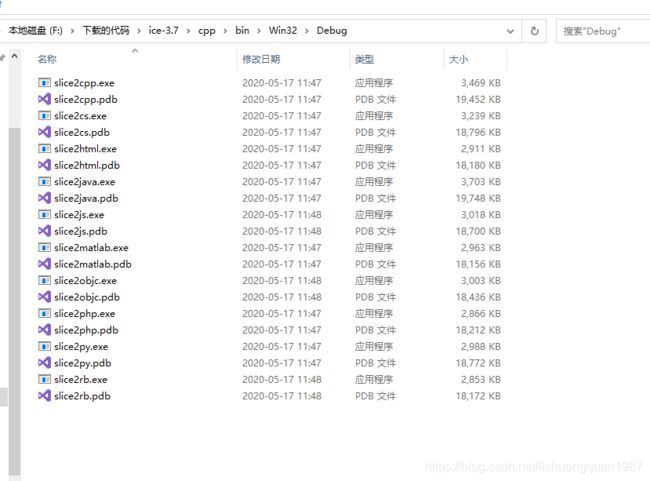Viewport: 650px width, 481px height.
Task: Go to Win32 folder in breadcrumb
Action: tap(283, 31)
